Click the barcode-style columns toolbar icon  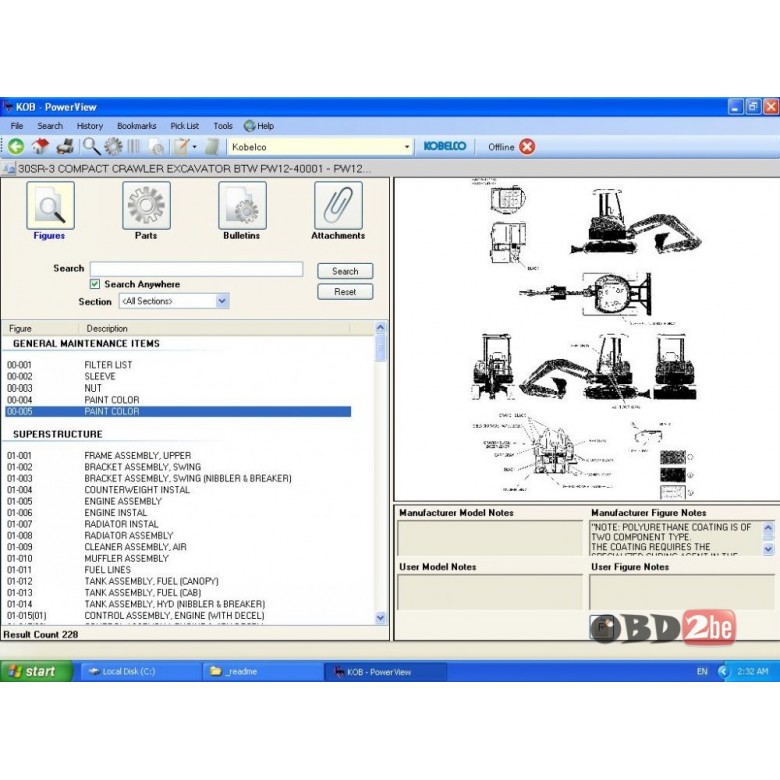click(x=134, y=147)
